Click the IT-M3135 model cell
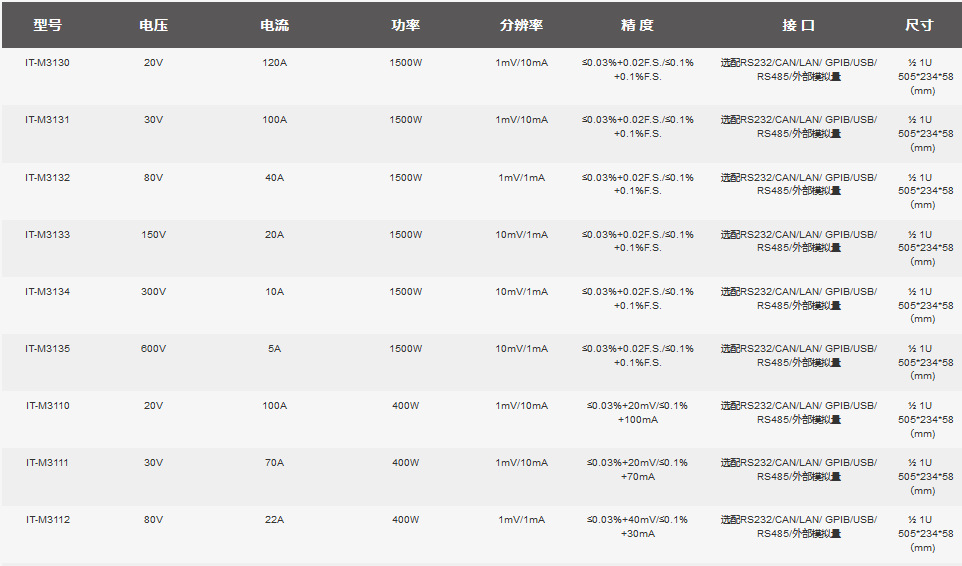This screenshot has width=962, height=566. 47,349
